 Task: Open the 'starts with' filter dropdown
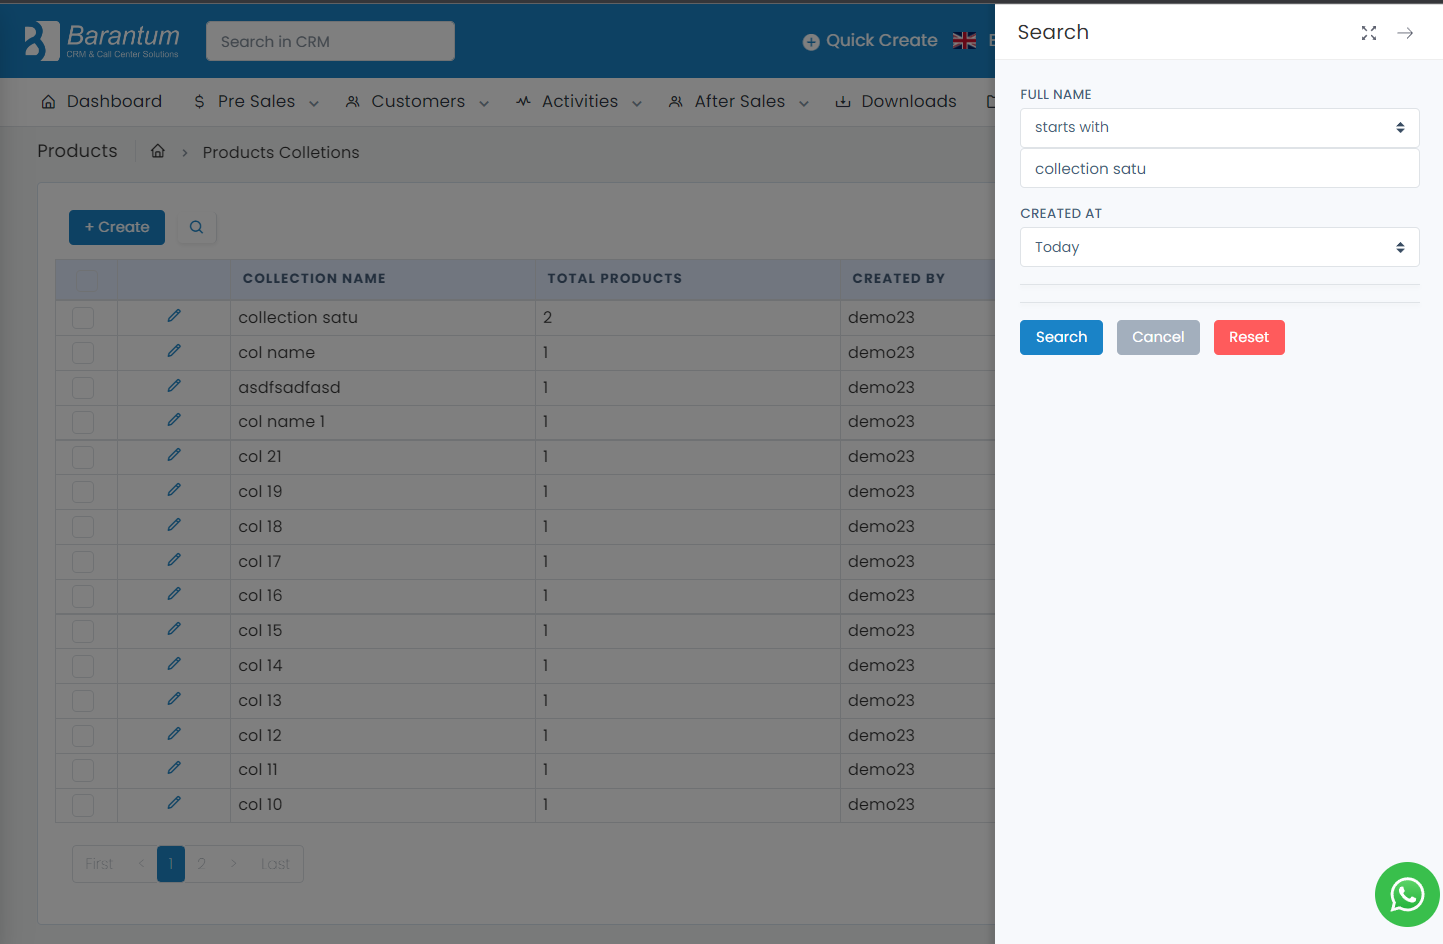[x=1219, y=128]
